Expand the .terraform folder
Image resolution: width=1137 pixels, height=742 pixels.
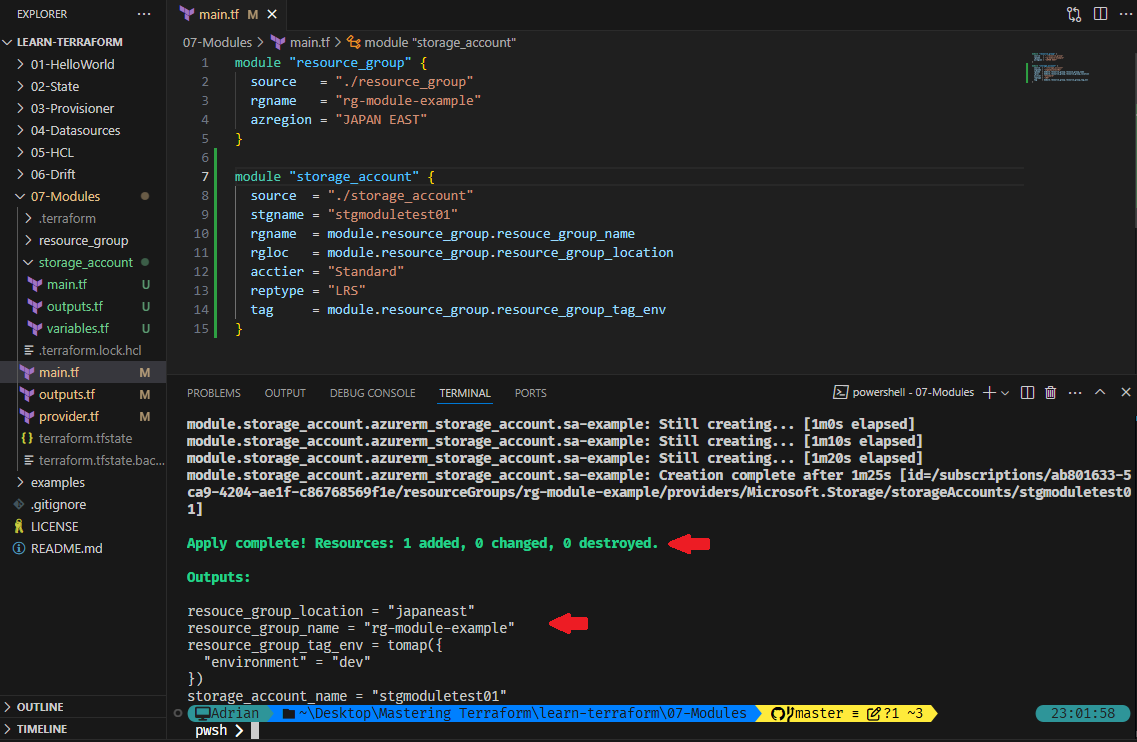pyautogui.click(x=28, y=218)
